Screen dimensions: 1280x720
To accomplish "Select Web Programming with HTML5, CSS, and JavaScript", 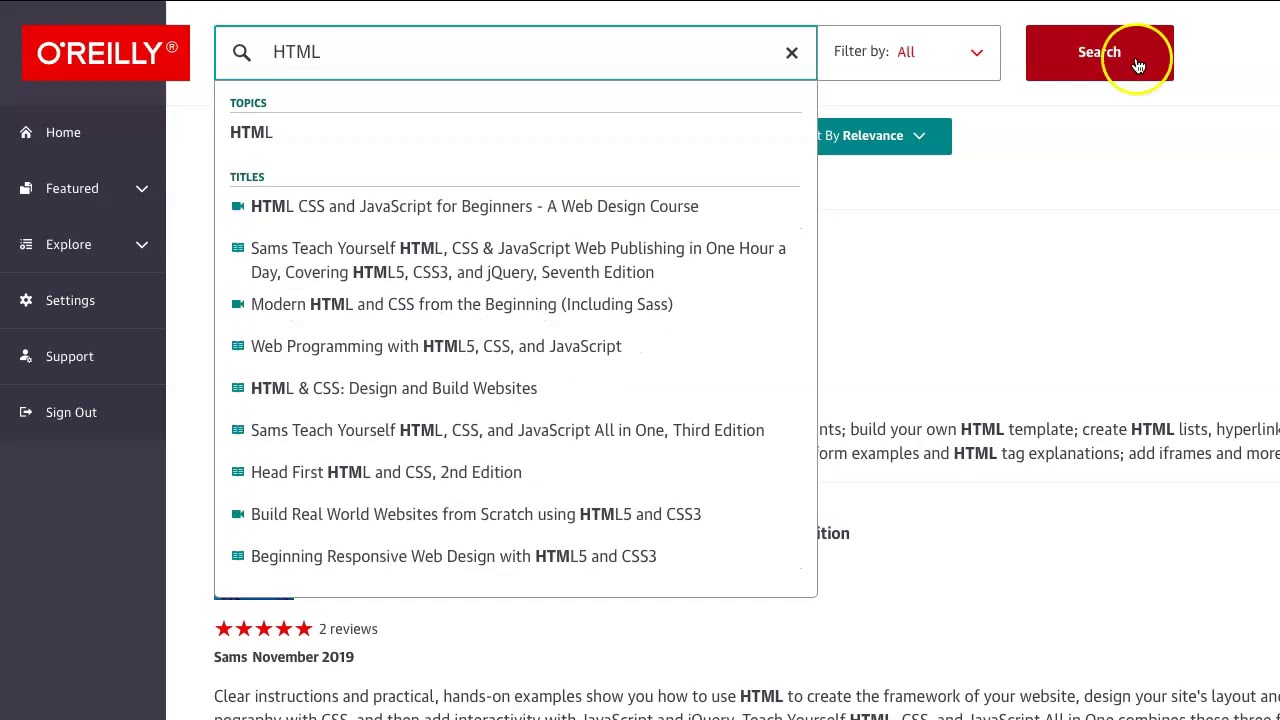I will [x=436, y=346].
